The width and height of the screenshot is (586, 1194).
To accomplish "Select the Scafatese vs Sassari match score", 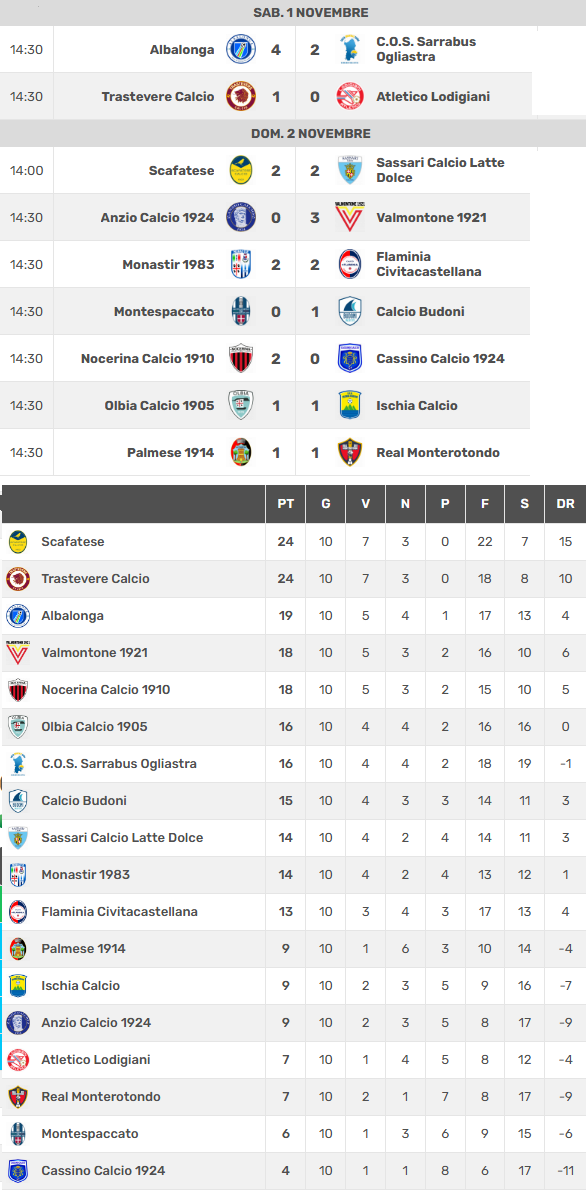I will point(295,171).
